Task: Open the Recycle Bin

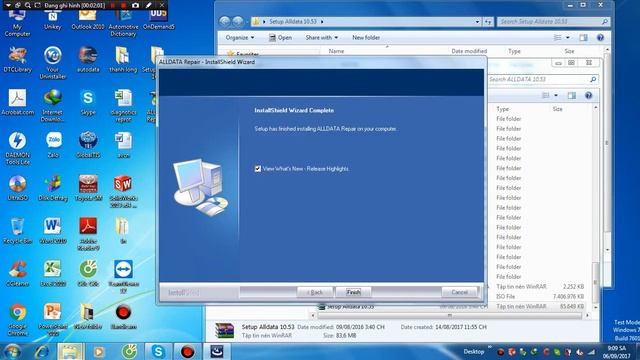Action: click(x=18, y=231)
